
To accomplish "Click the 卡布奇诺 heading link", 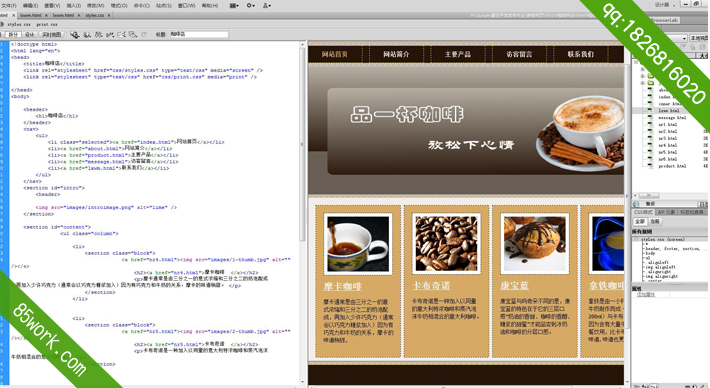I will pyautogui.click(x=431, y=286).
